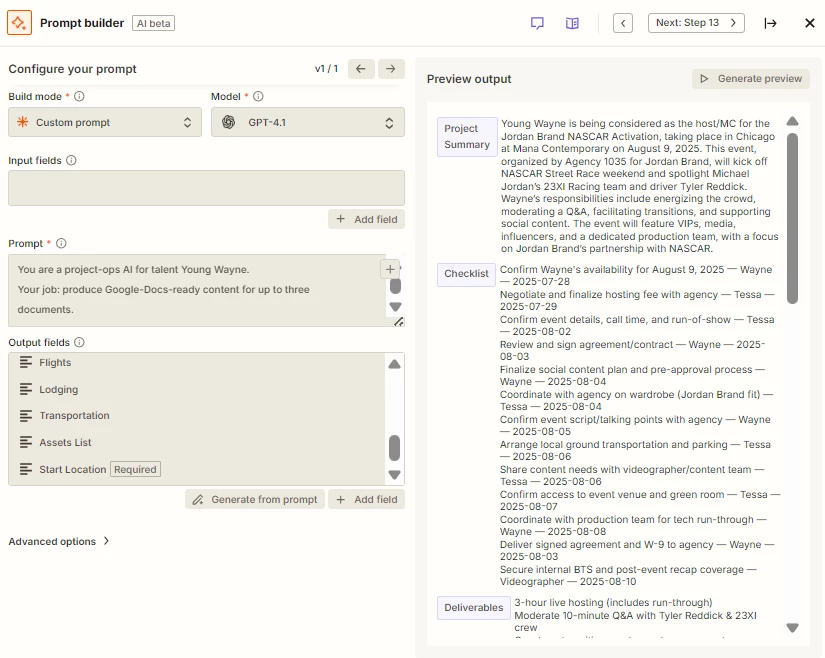The width and height of the screenshot is (825, 658).
Task: Click Add field under Output fields
Action: click(x=367, y=500)
